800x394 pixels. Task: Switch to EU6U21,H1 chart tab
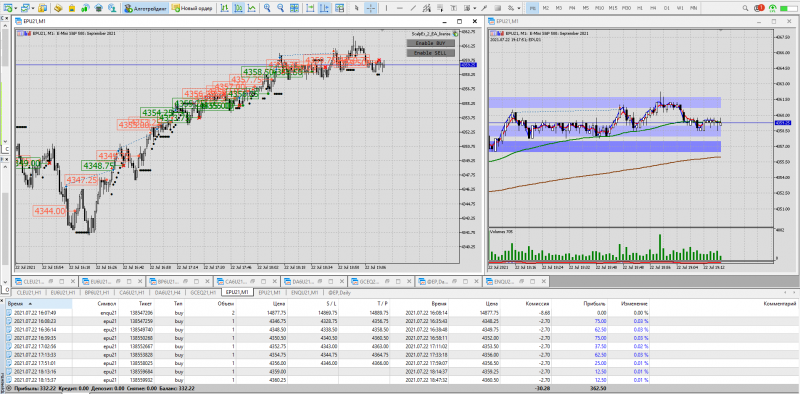click(x=64, y=292)
